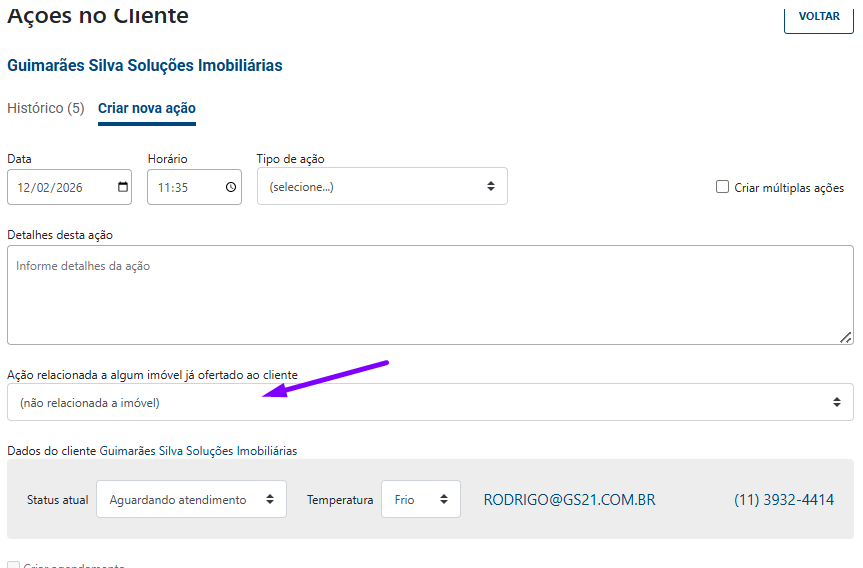Tick the Criar múltiplas ações checkbox
863x568 pixels.
pyautogui.click(x=722, y=187)
